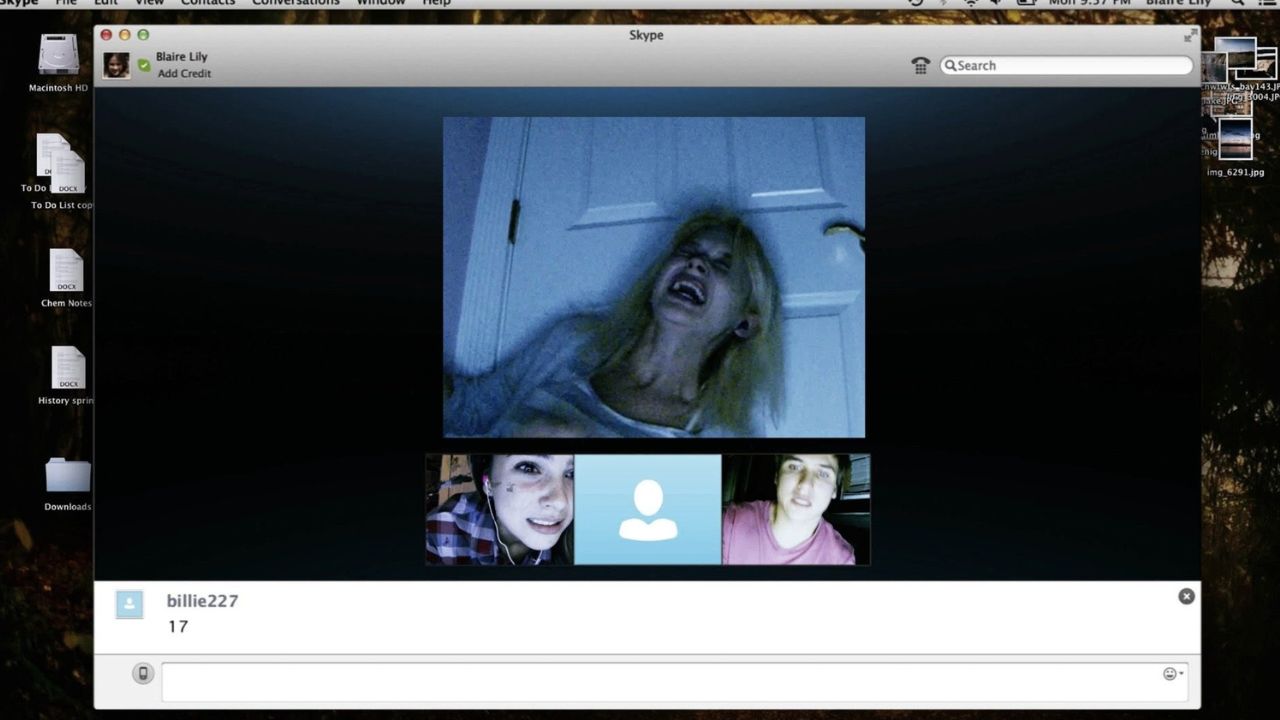Open the Macintosh HD drive icon
Viewport: 1280px width, 720px height.
[58, 56]
